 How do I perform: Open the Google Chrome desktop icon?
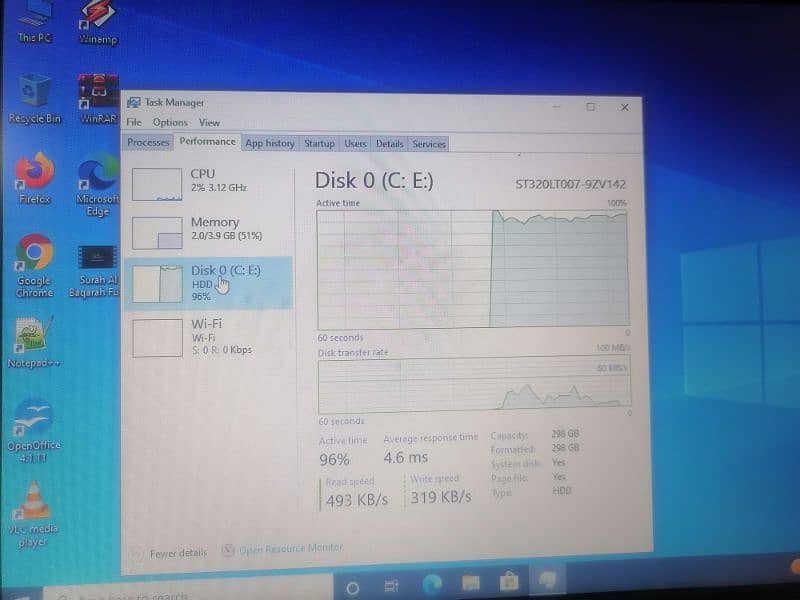pos(34,255)
